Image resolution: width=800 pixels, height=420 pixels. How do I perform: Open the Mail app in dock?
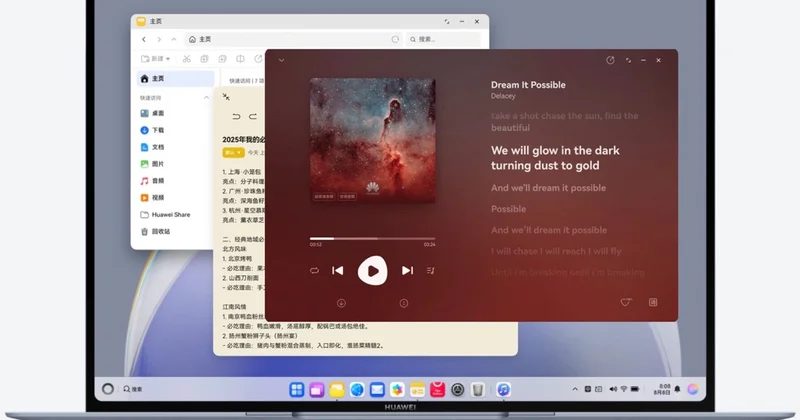pos(377,390)
